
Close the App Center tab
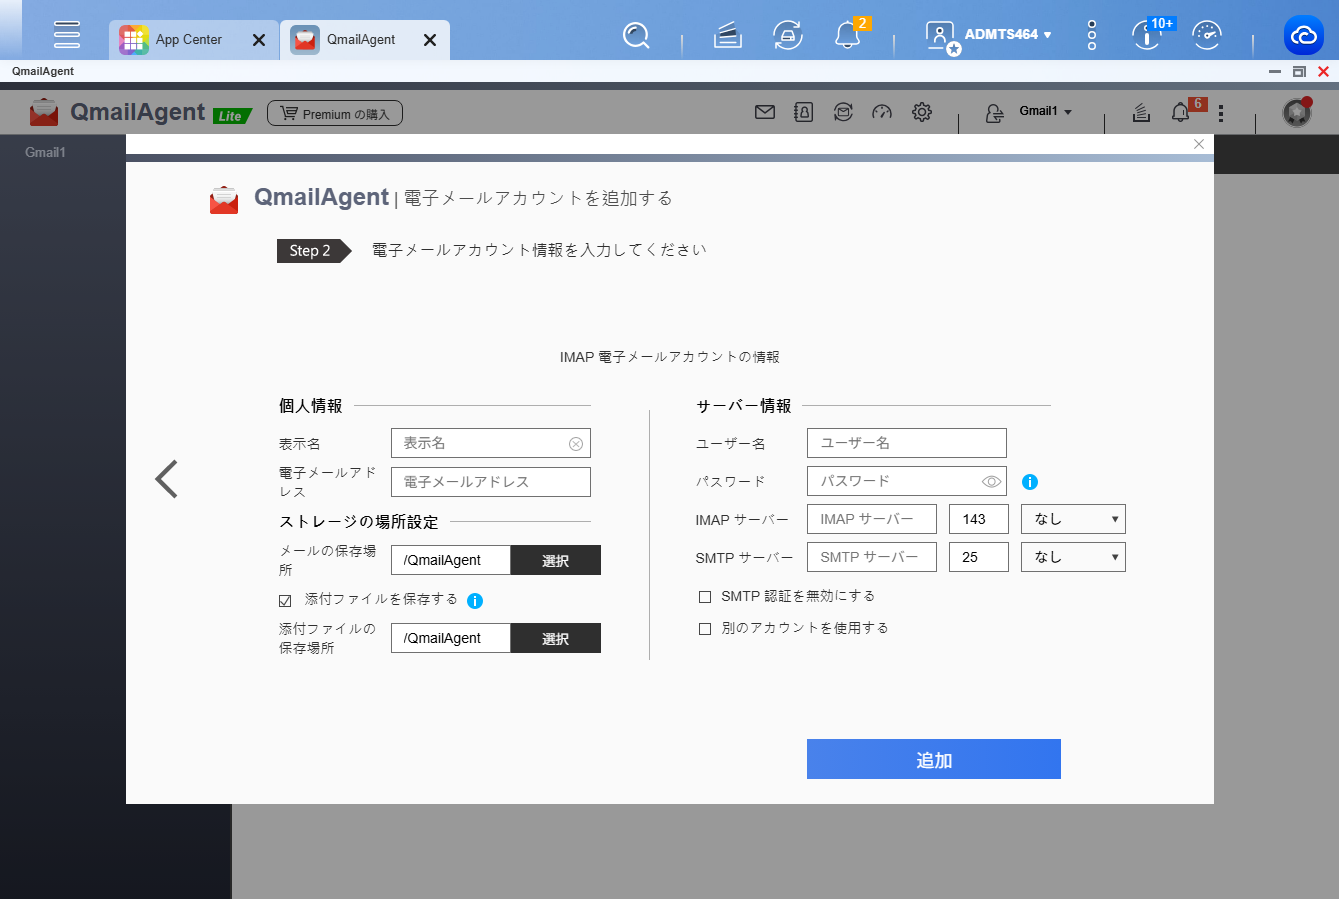tap(259, 40)
